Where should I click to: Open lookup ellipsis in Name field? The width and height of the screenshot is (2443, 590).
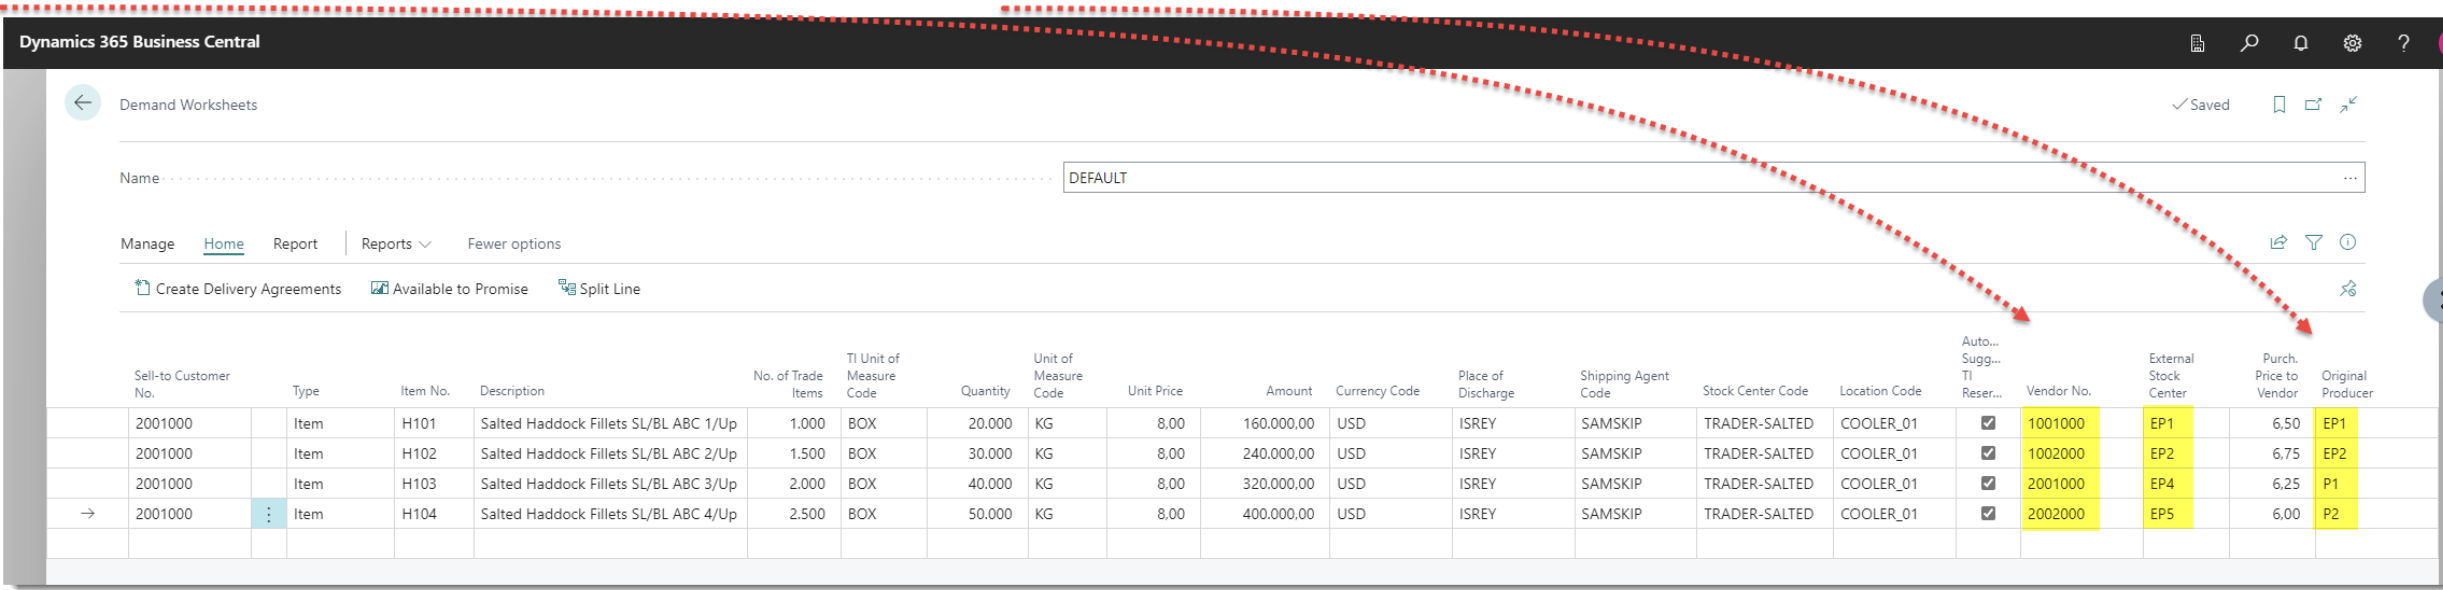[x=2349, y=178]
